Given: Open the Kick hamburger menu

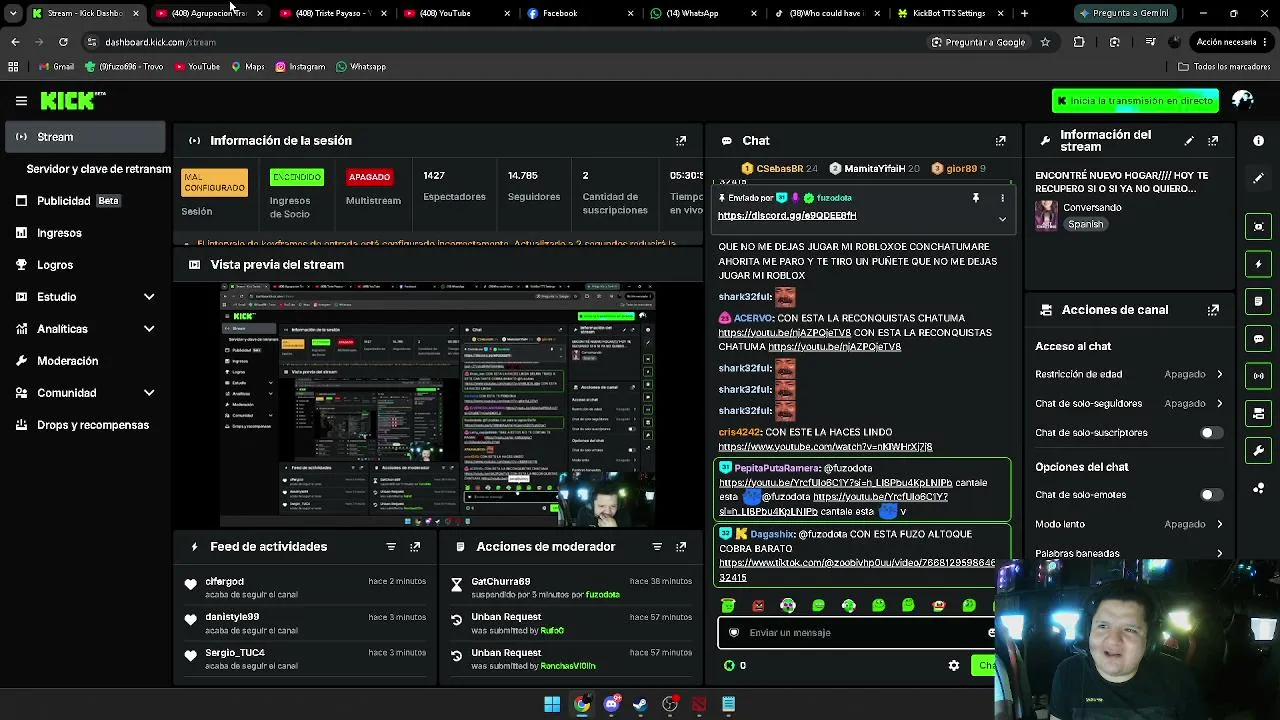Looking at the screenshot, I should [21, 101].
